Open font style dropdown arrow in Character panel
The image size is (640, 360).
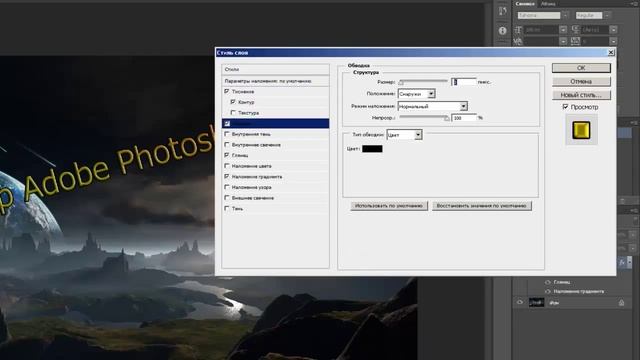(607, 16)
